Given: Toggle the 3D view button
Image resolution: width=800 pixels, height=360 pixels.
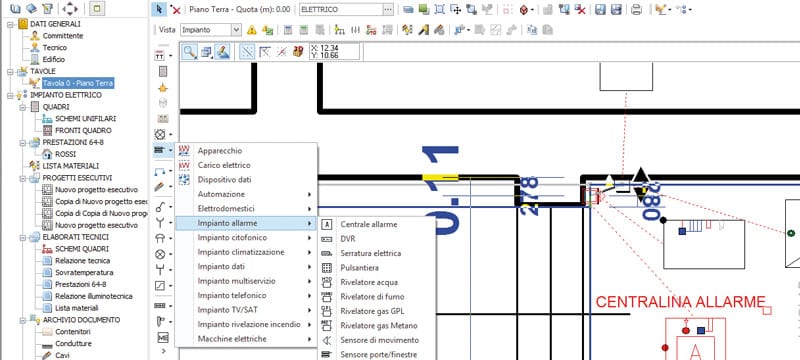Looking at the screenshot, I should tap(297, 52).
